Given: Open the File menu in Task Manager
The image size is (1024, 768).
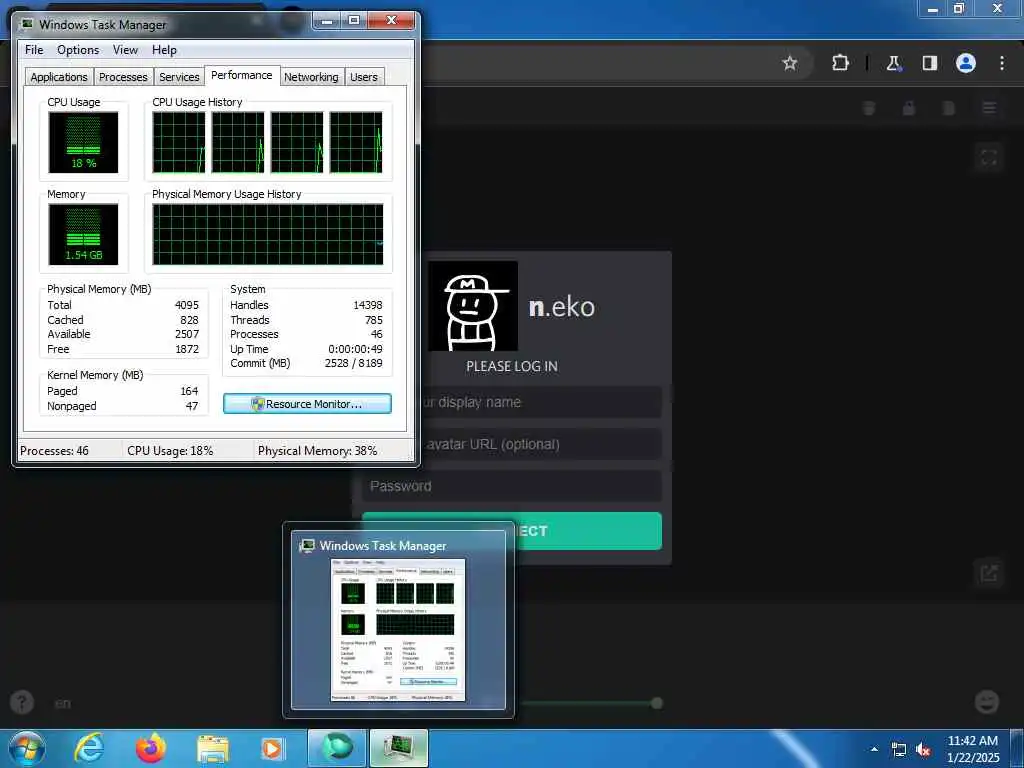Looking at the screenshot, I should 34,50.
